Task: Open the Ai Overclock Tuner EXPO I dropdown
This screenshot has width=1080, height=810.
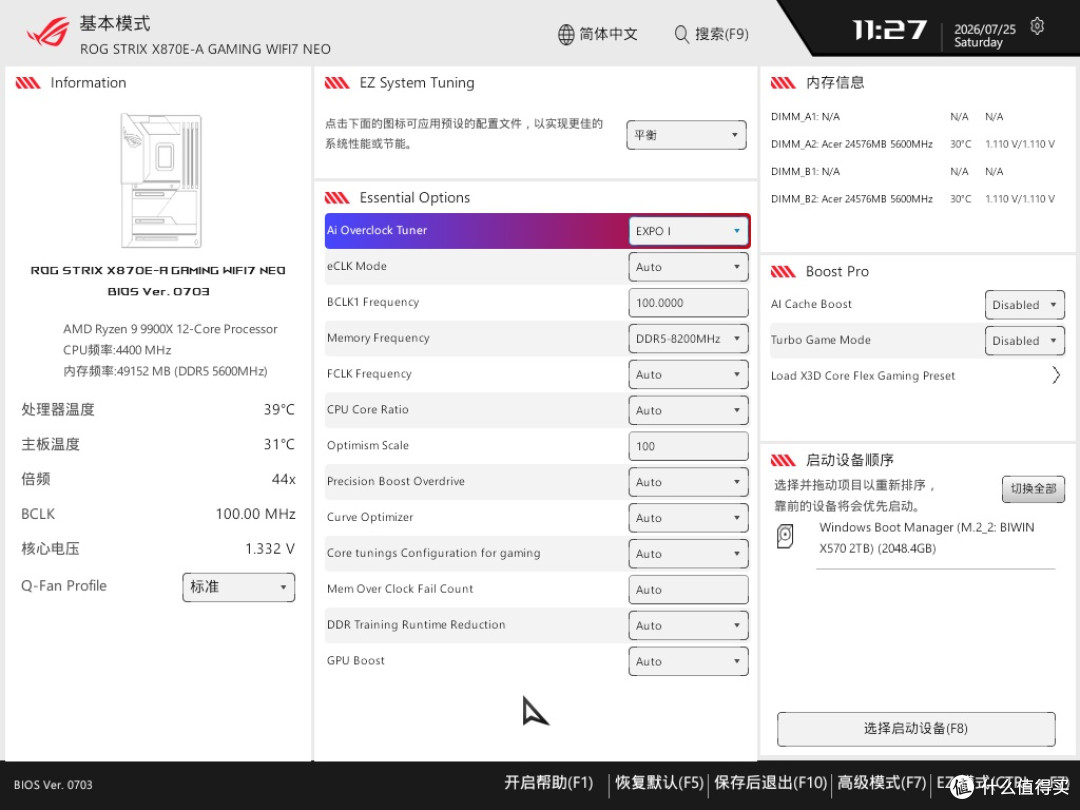Action: pyautogui.click(x=689, y=231)
